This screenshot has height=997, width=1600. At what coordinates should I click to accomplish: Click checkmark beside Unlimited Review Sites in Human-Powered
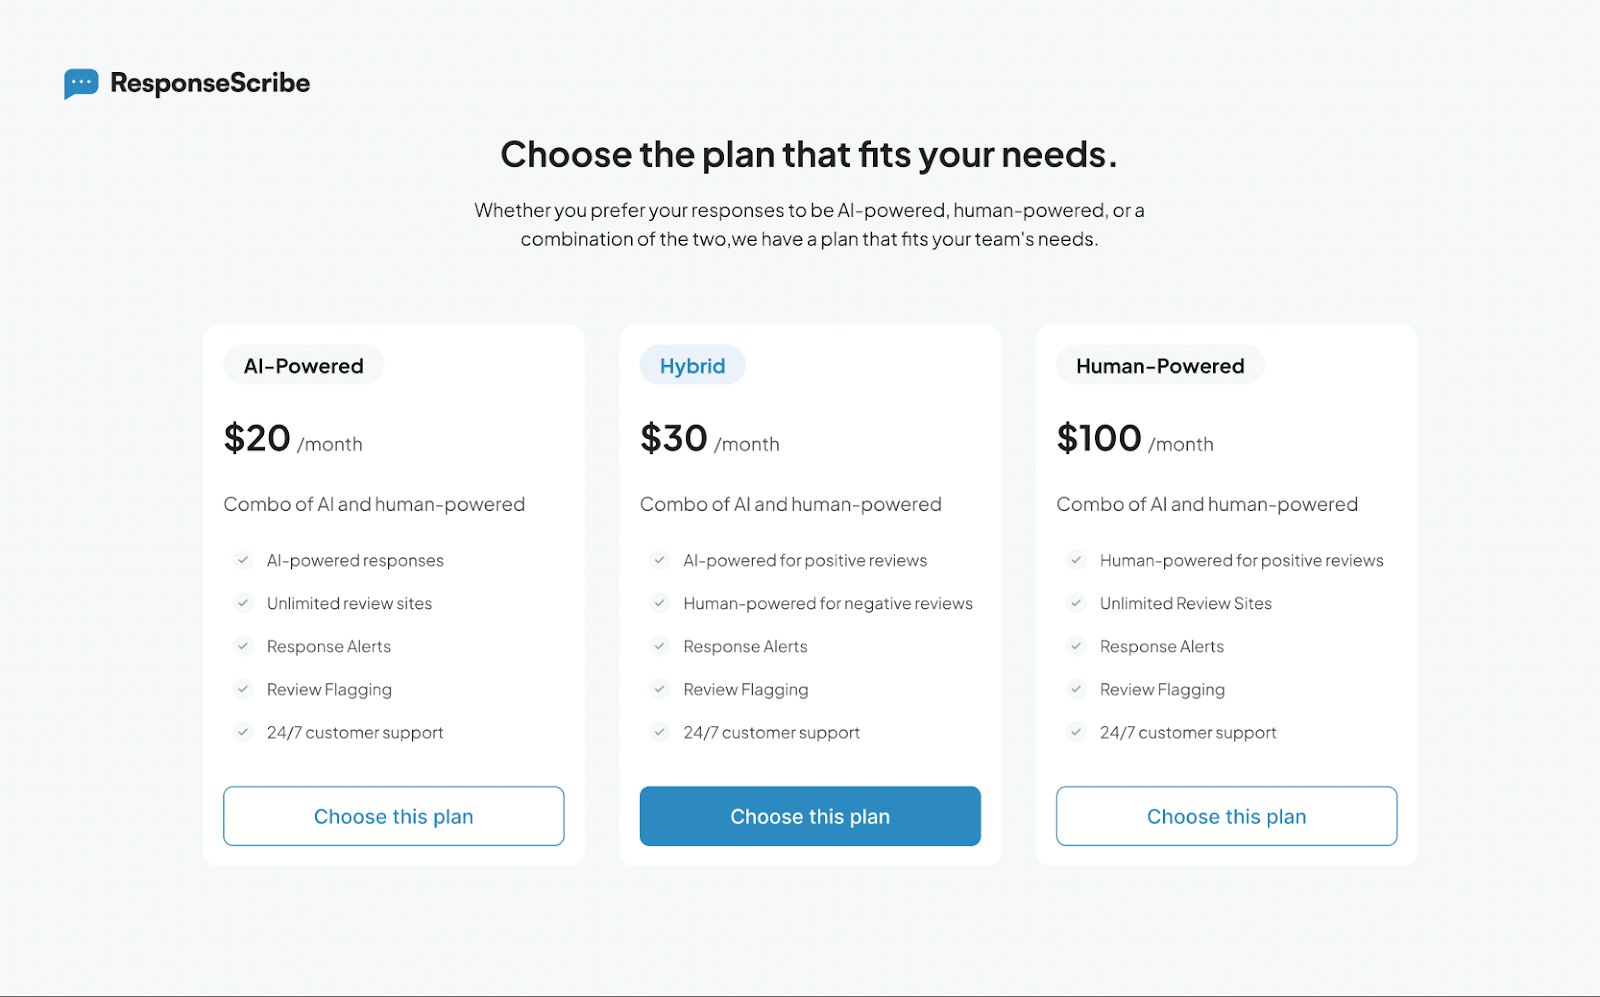tap(1076, 603)
